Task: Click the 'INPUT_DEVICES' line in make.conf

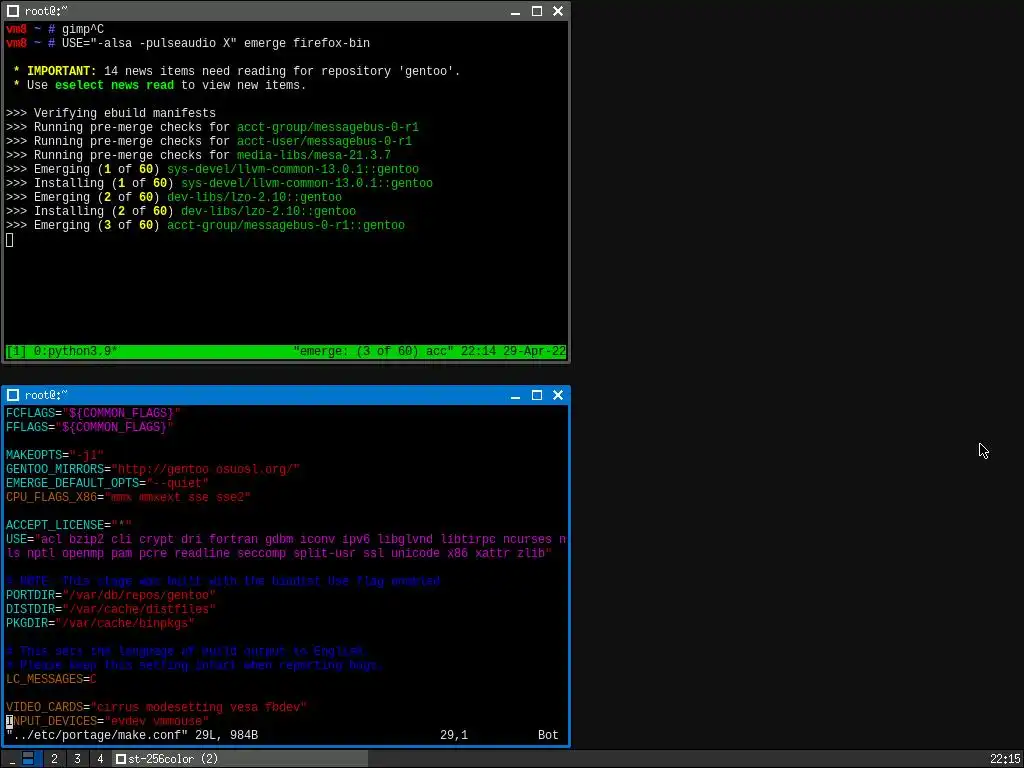Action: click(x=108, y=722)
